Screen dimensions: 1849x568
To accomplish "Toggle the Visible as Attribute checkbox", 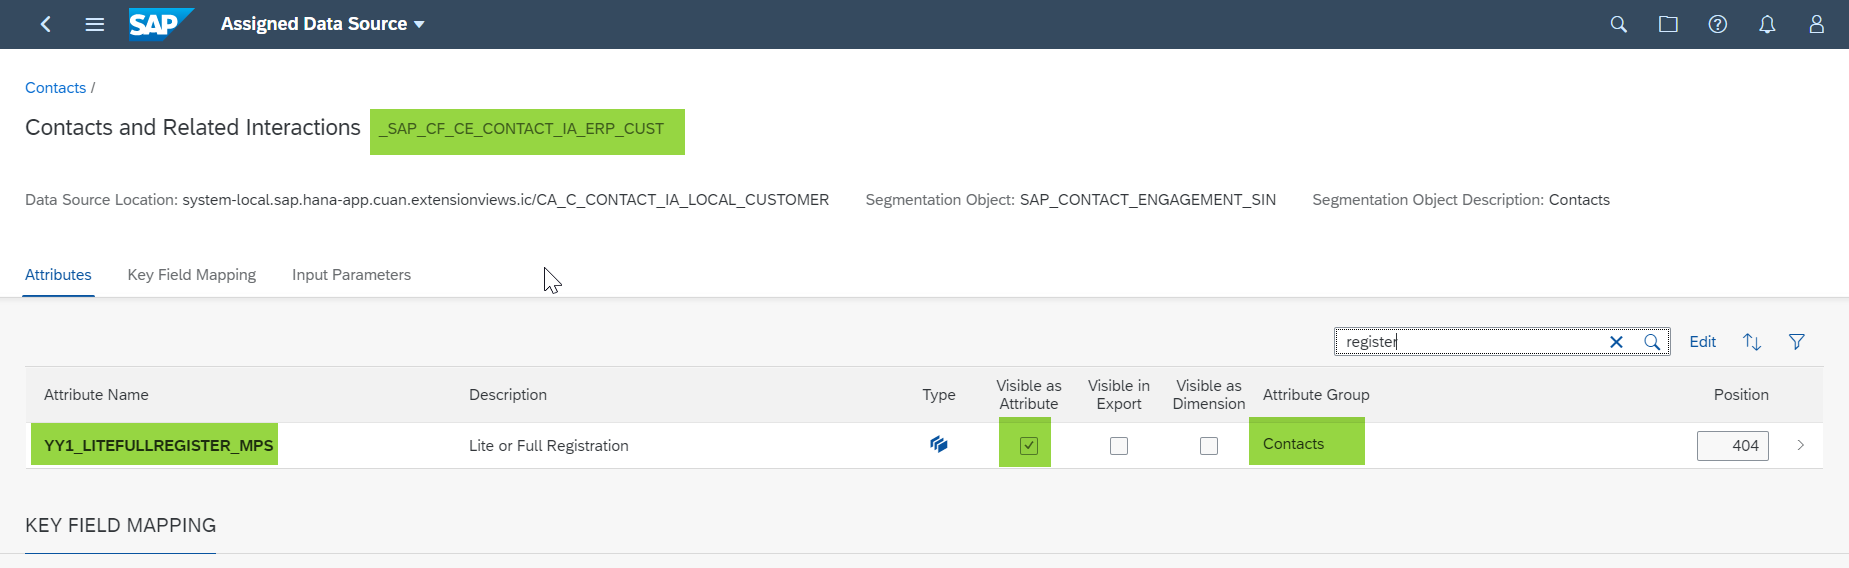I will [1029, 446].
